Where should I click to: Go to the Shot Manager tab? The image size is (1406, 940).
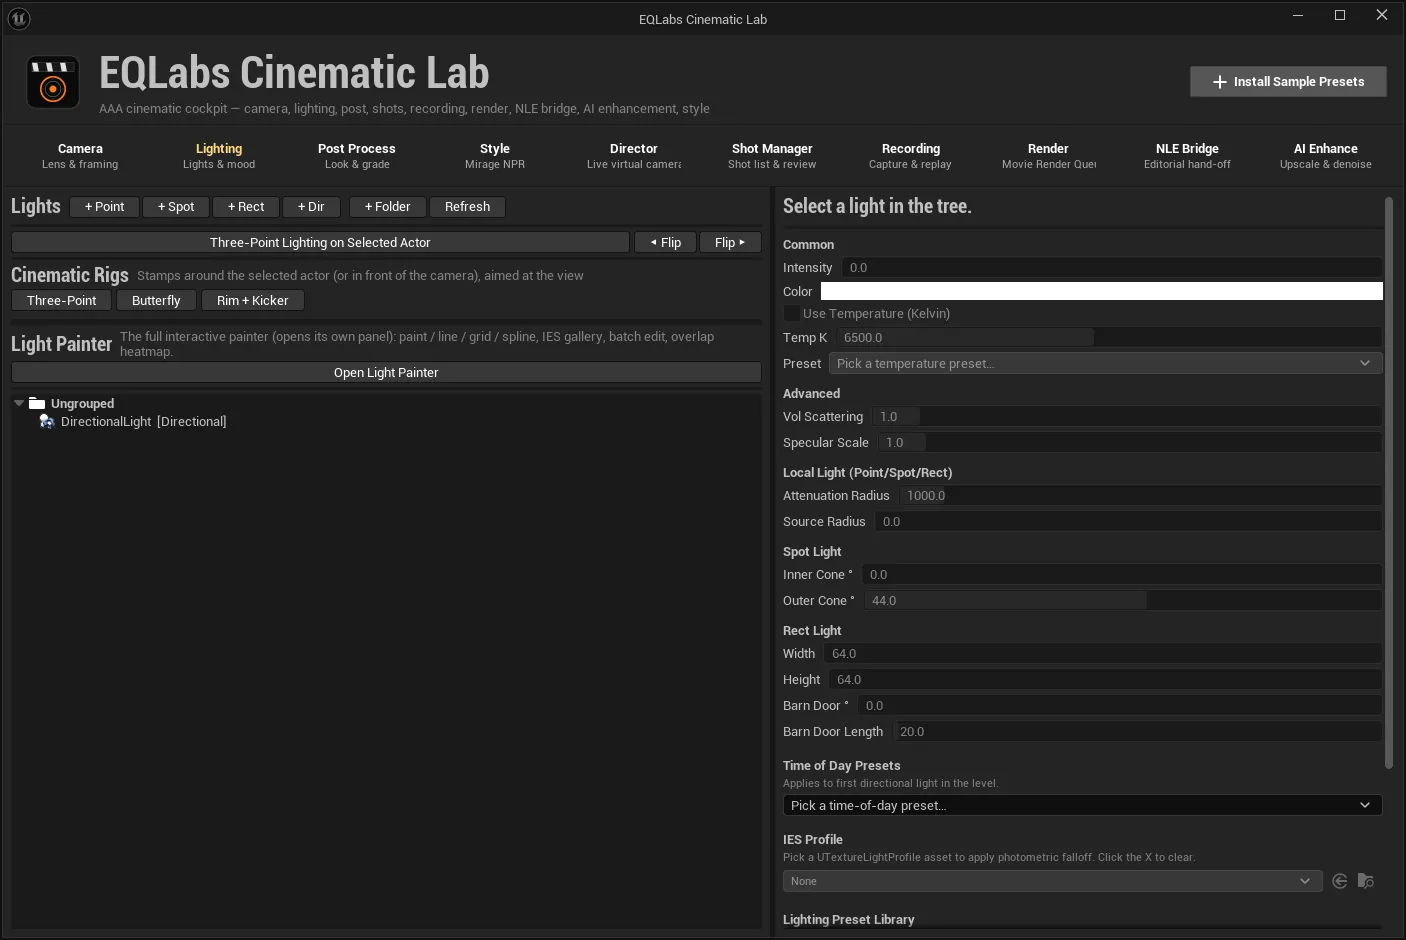click(x=772, y=156)
